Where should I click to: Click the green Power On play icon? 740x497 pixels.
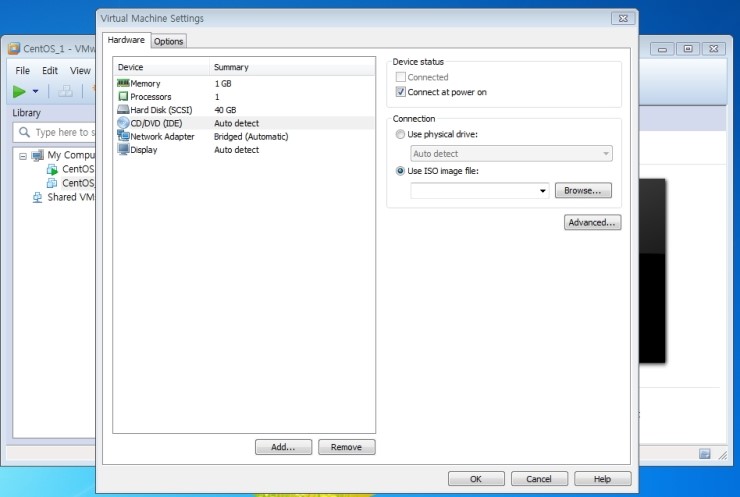coord(19,91)
